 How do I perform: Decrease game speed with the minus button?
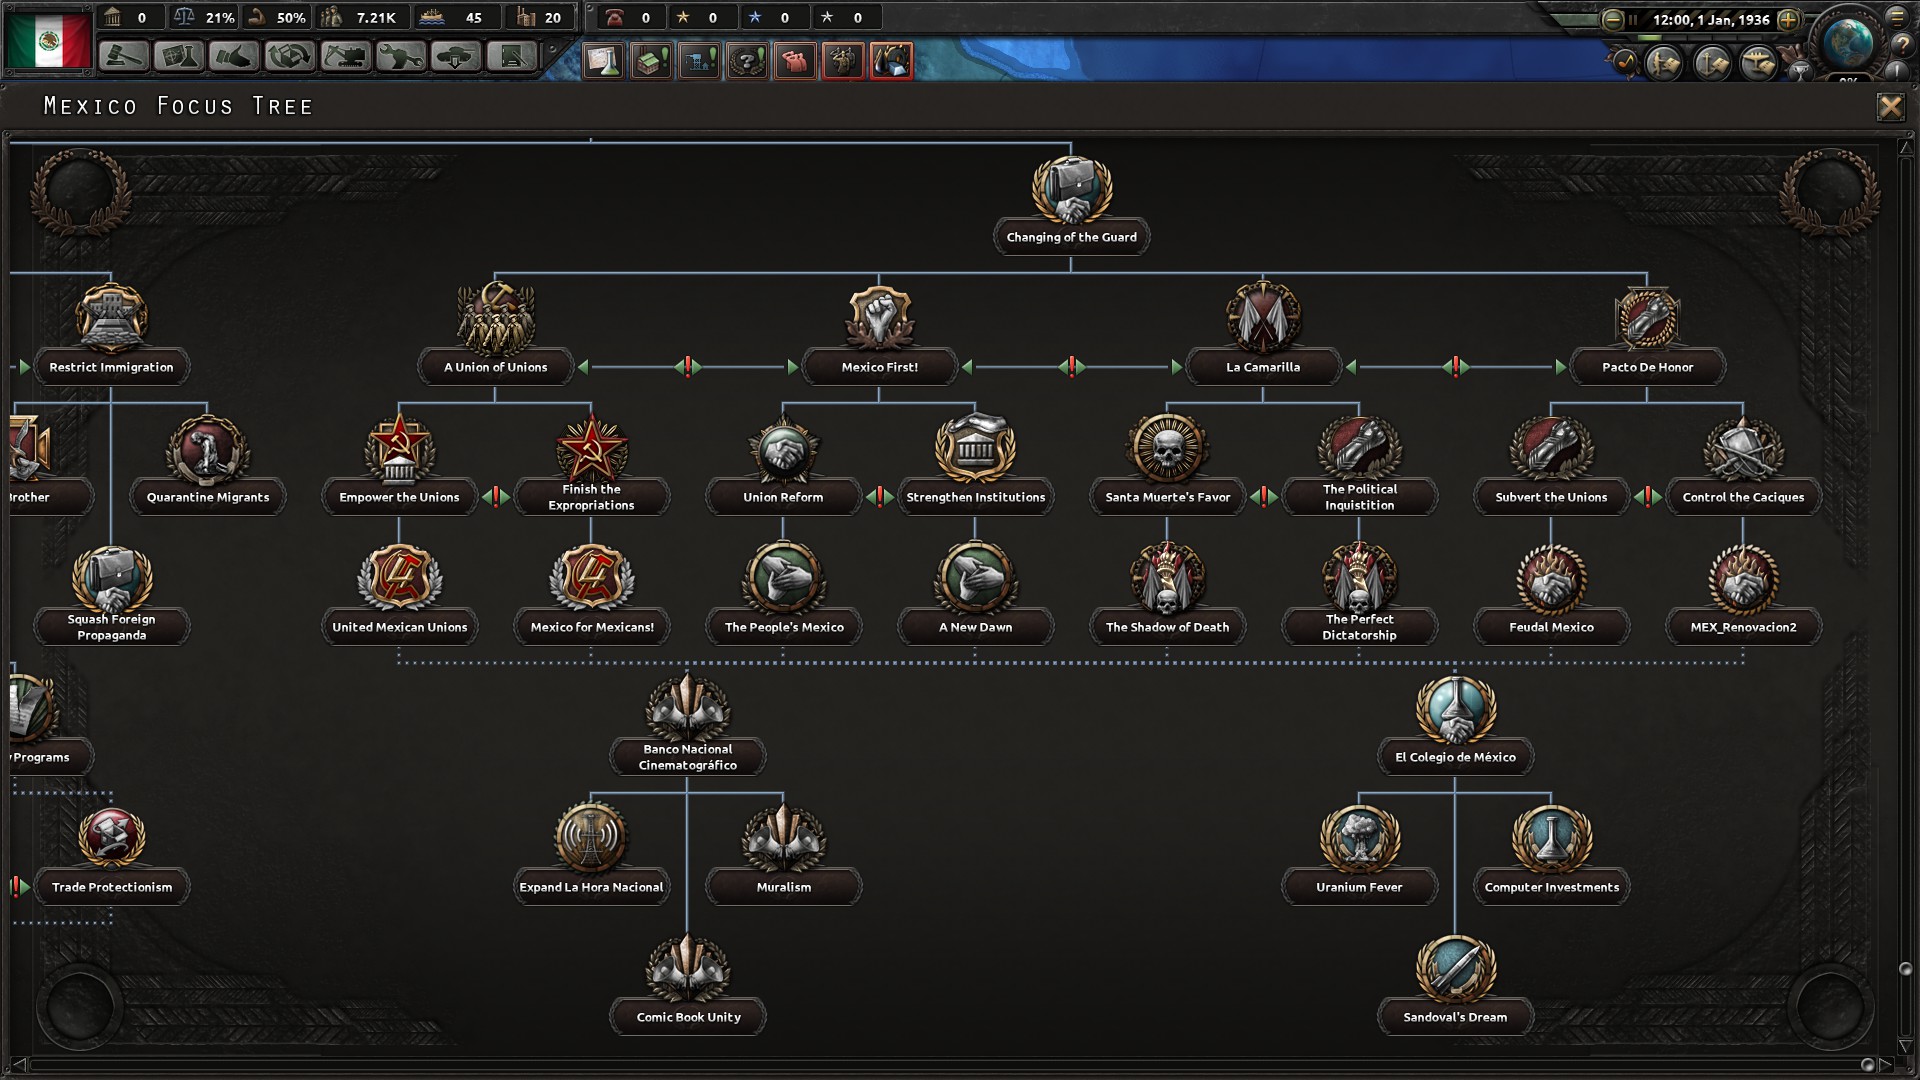point(1612,19)
